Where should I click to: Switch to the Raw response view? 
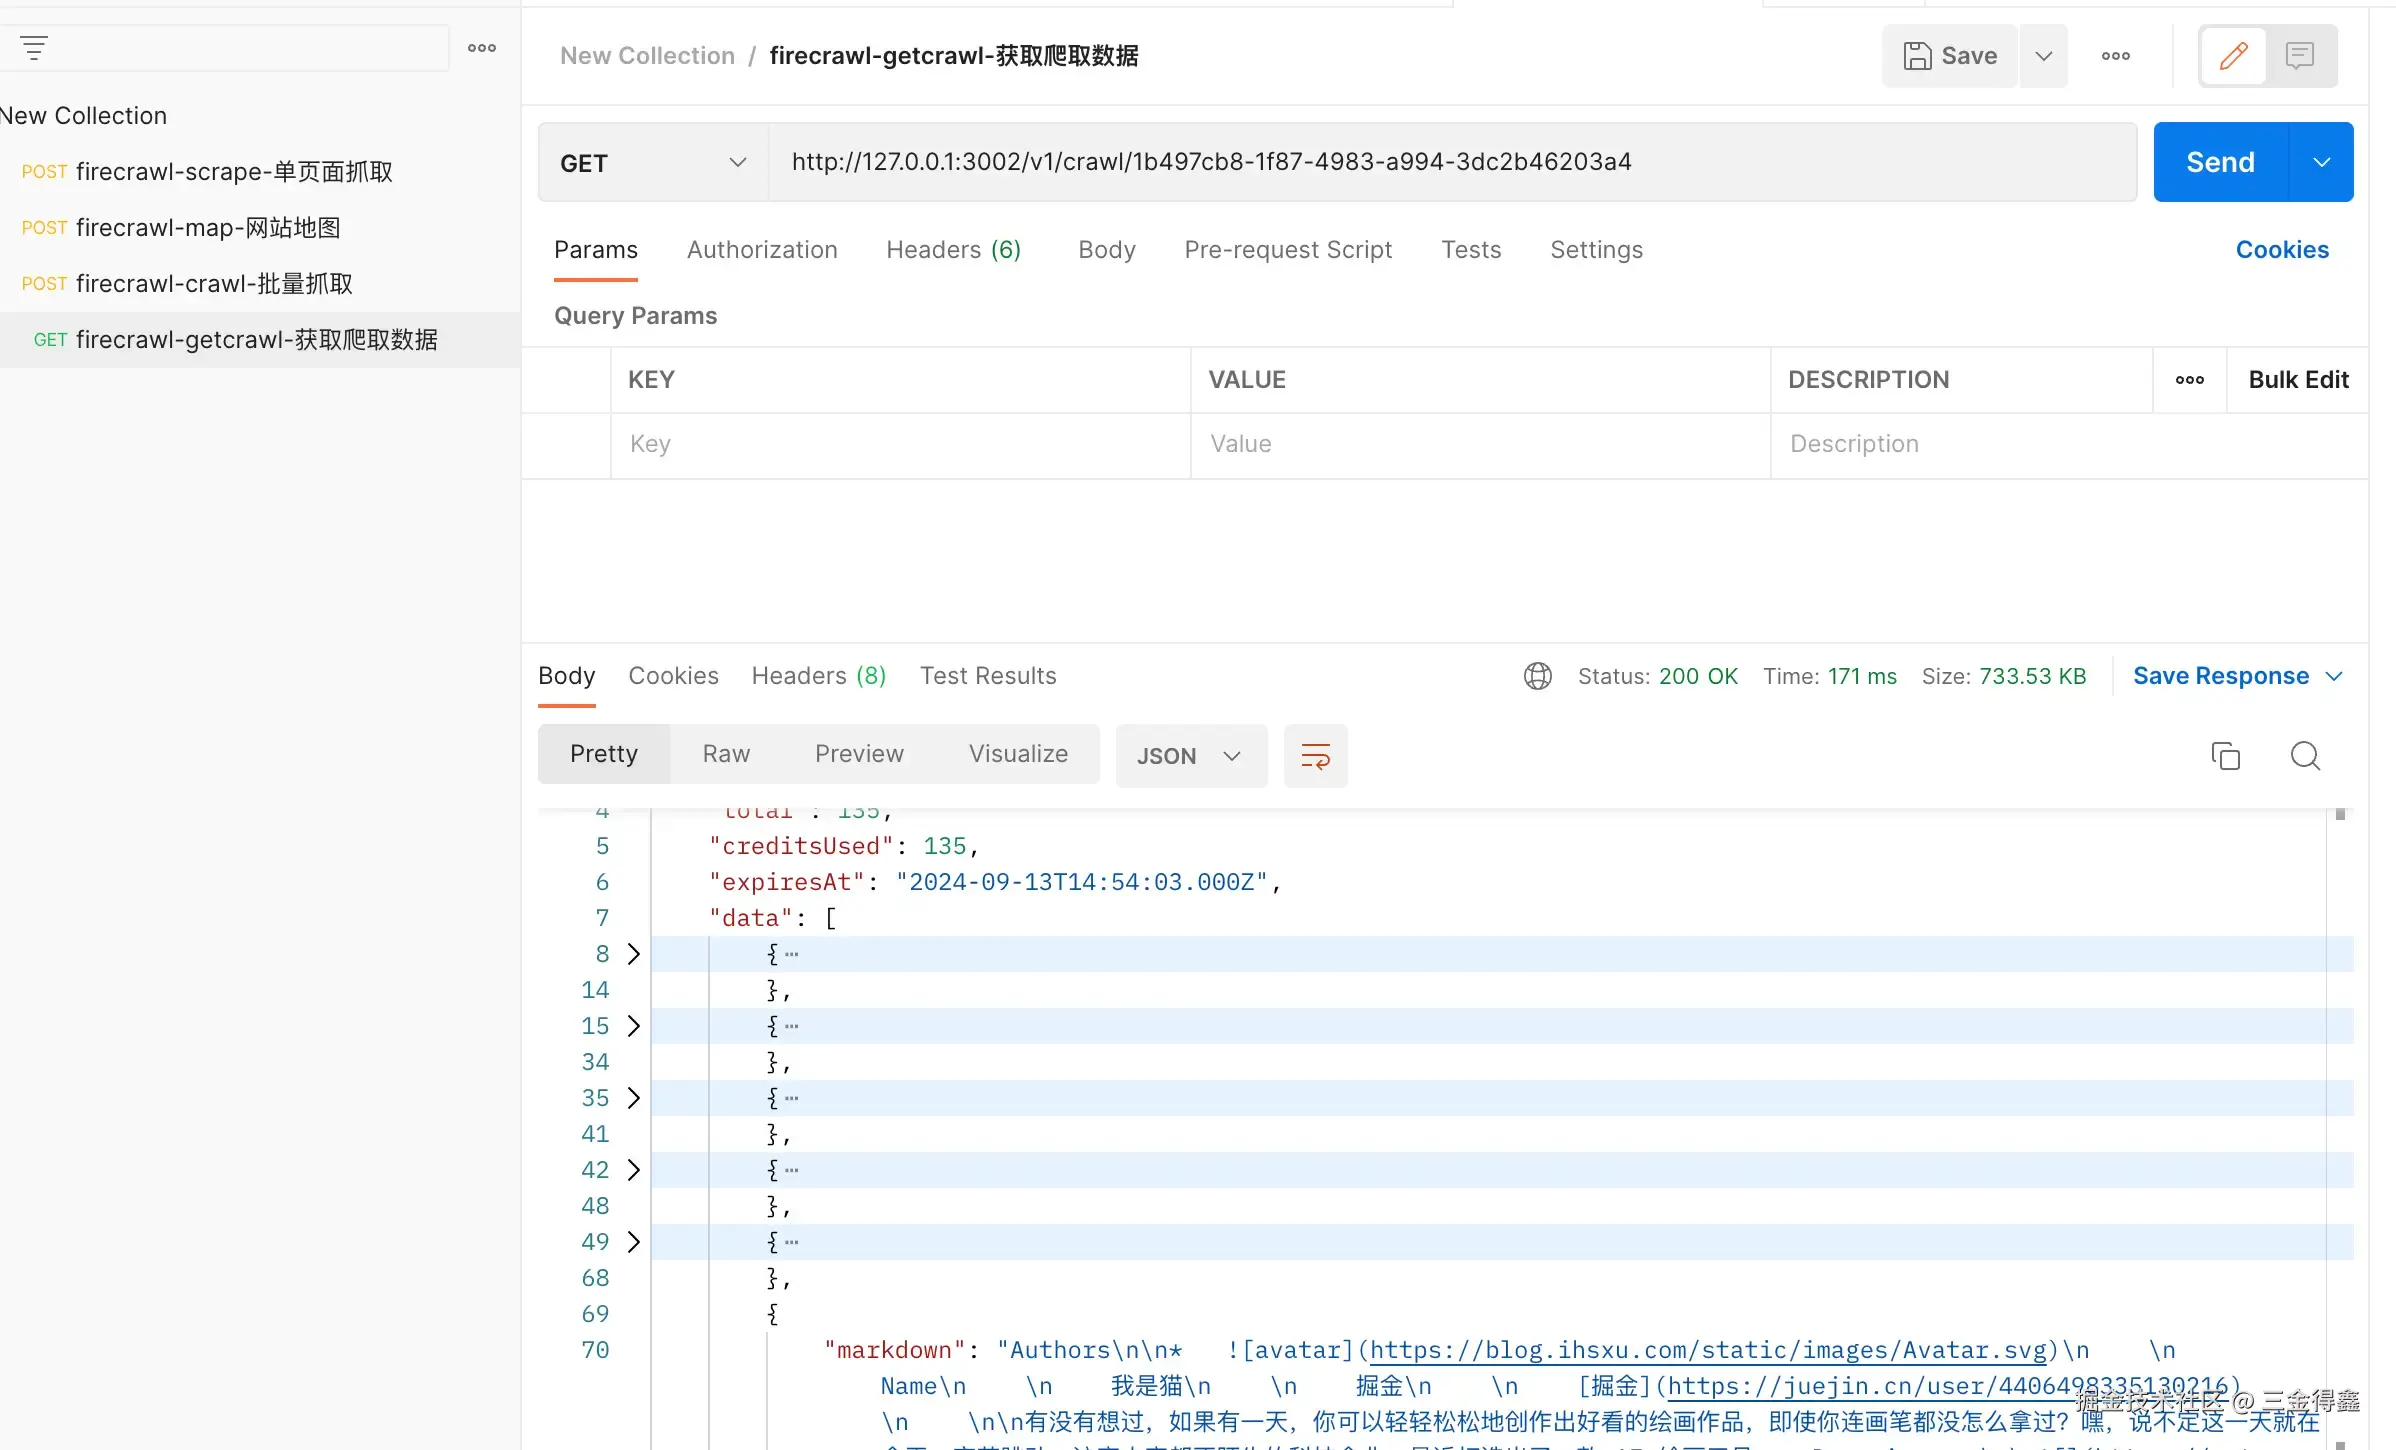click(x=726, y=754)
